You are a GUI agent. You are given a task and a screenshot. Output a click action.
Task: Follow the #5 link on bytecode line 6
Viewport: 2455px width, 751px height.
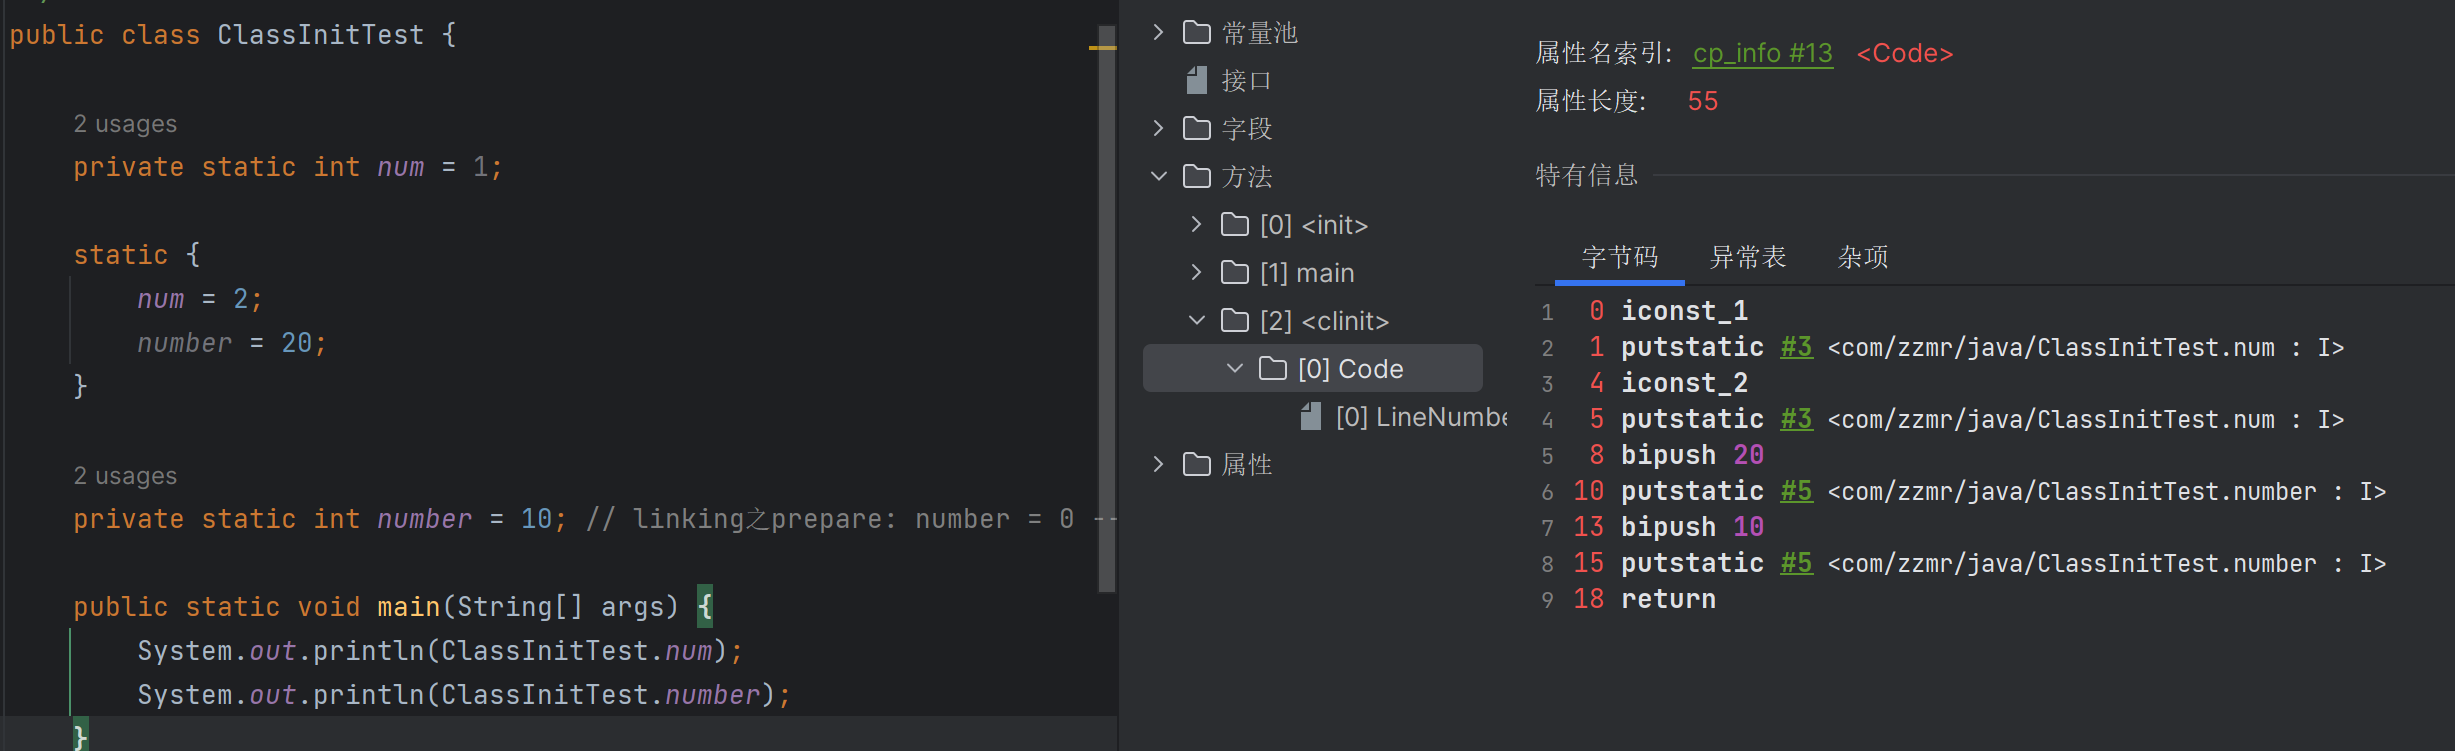click(1796, 491)
